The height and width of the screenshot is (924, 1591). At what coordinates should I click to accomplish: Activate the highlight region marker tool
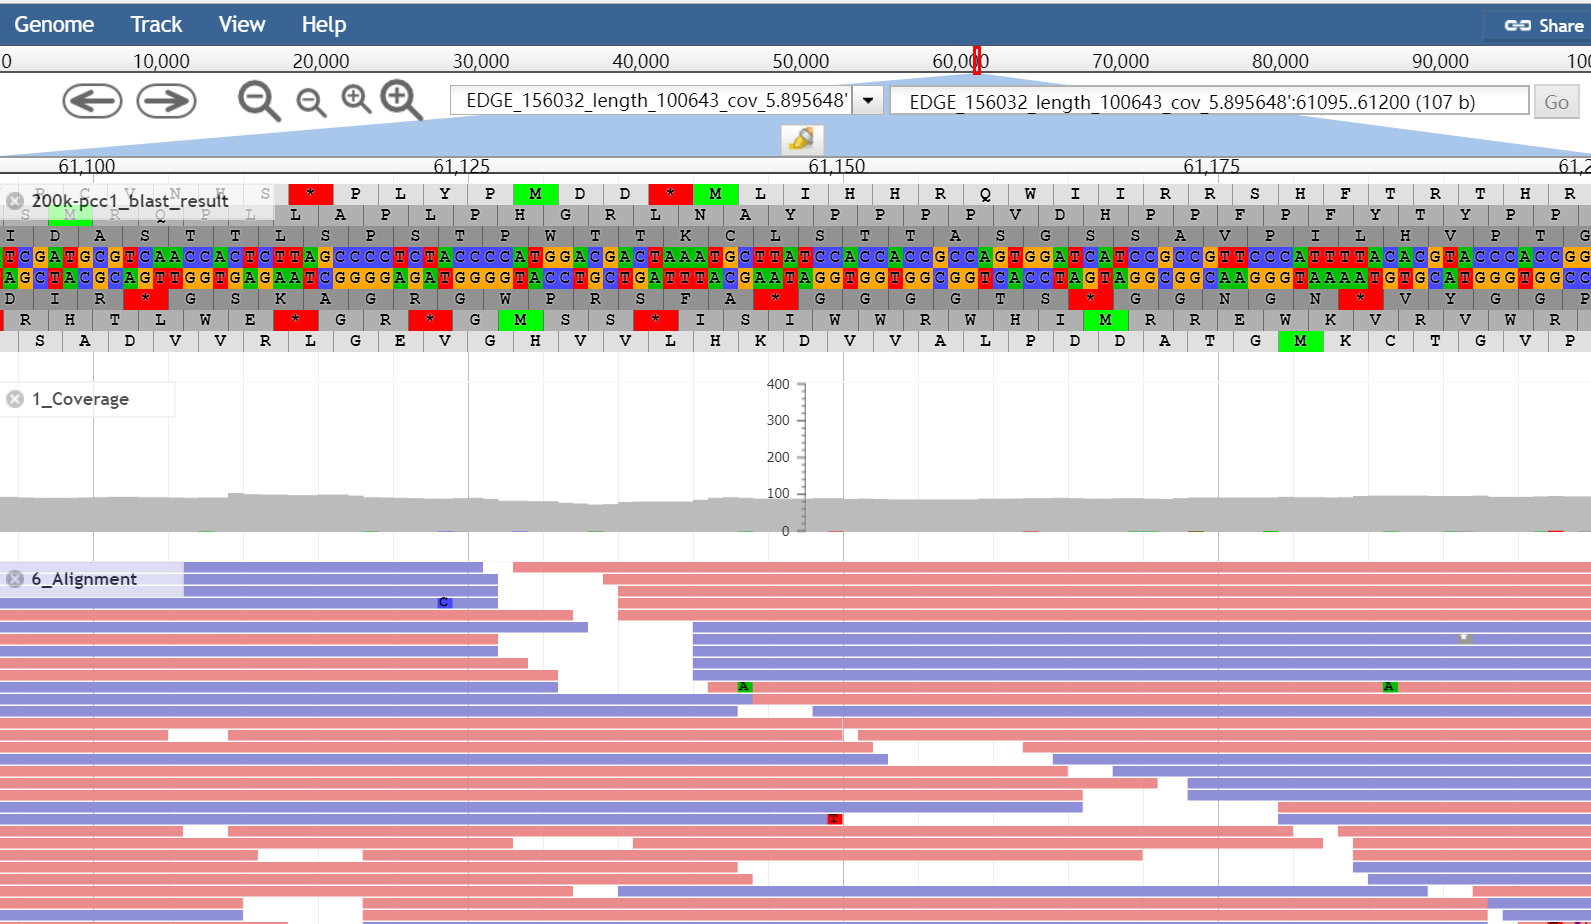(802, 139)
